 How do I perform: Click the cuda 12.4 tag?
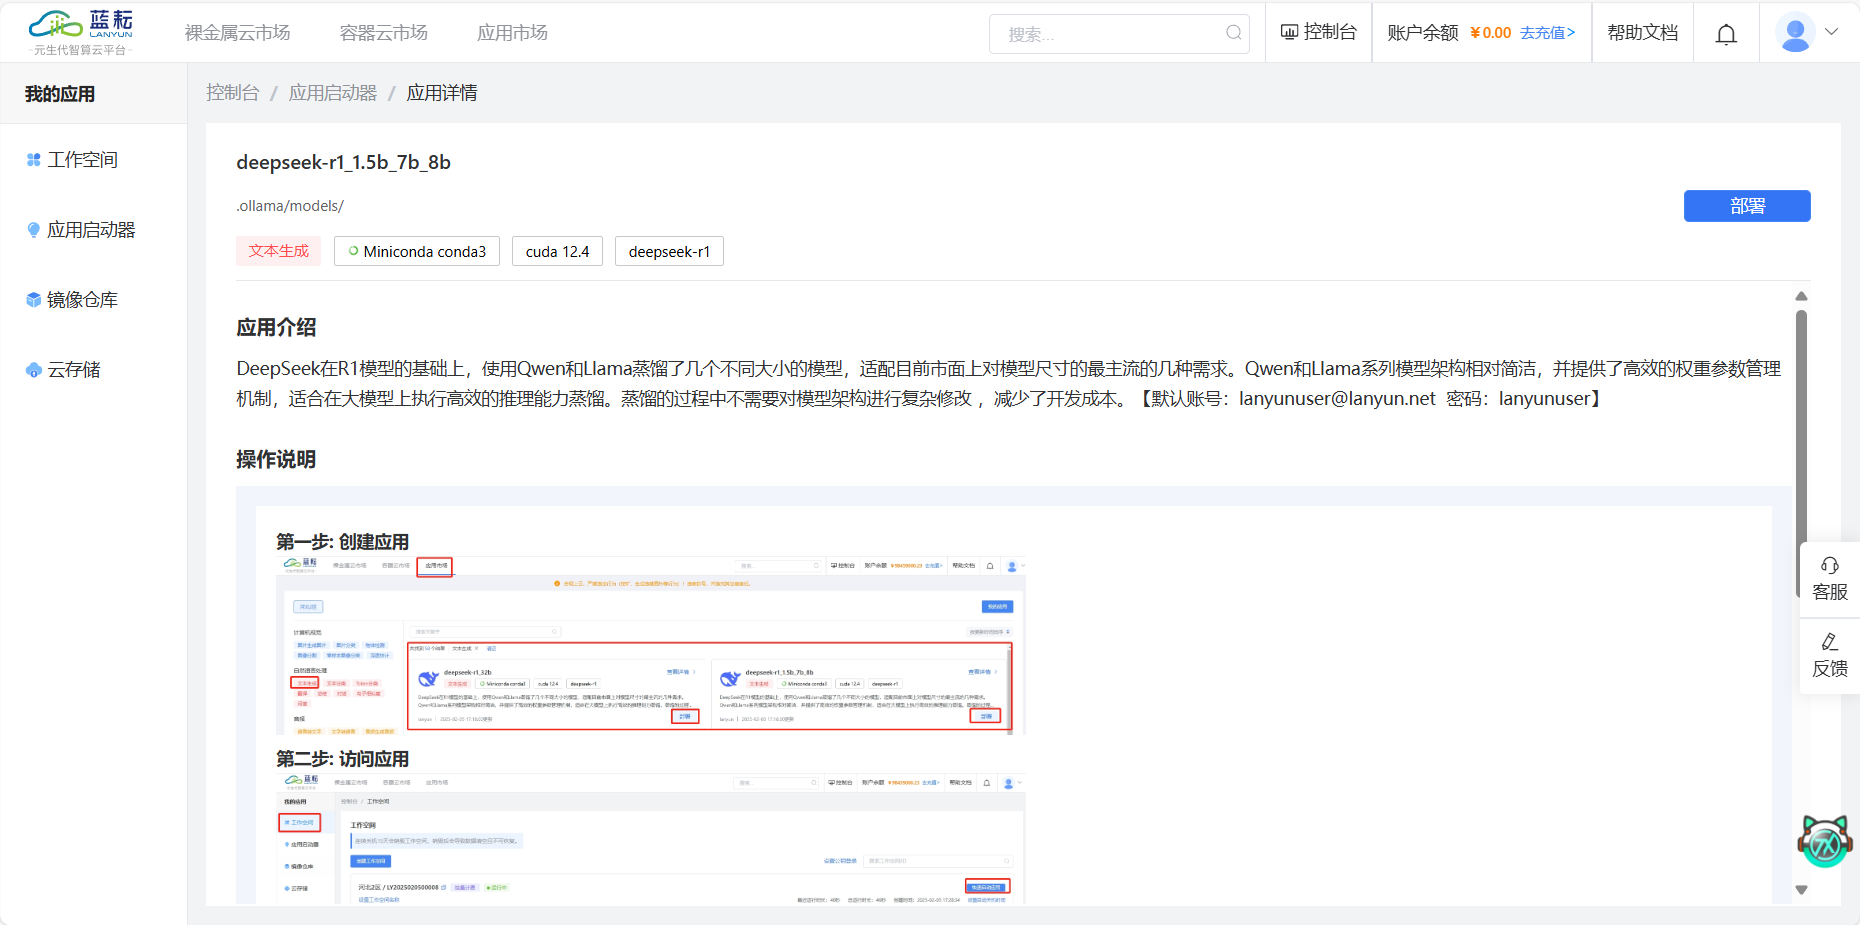pos(557,251)
